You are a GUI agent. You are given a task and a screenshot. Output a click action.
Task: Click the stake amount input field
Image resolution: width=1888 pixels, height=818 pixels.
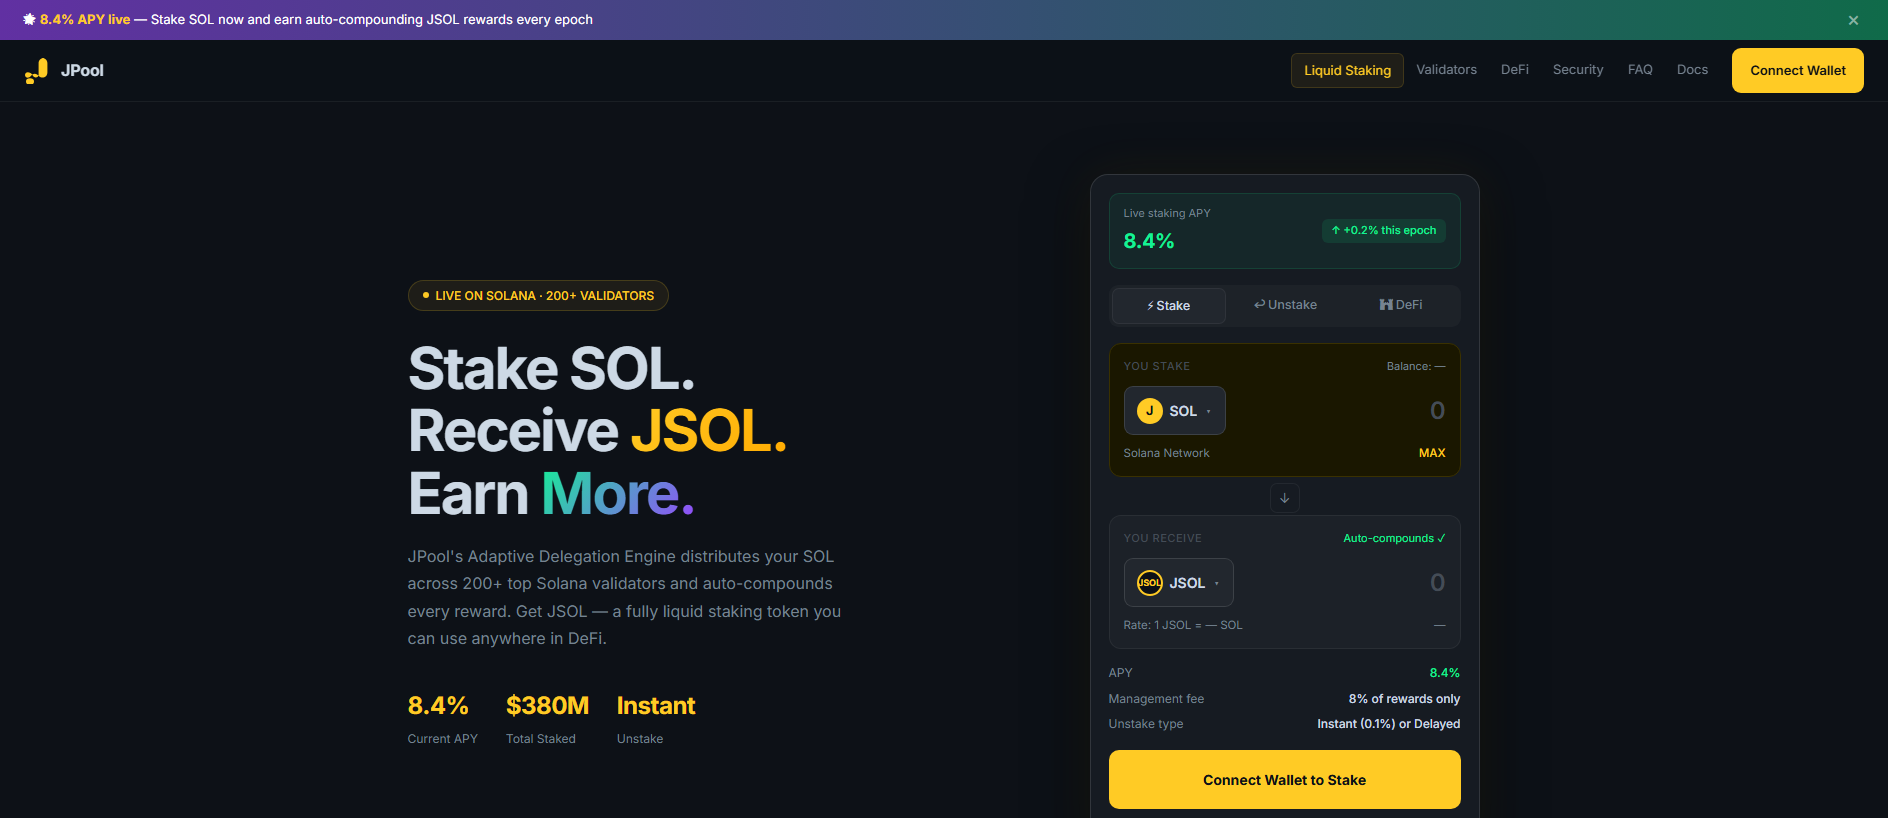(x=1340, y=411)
